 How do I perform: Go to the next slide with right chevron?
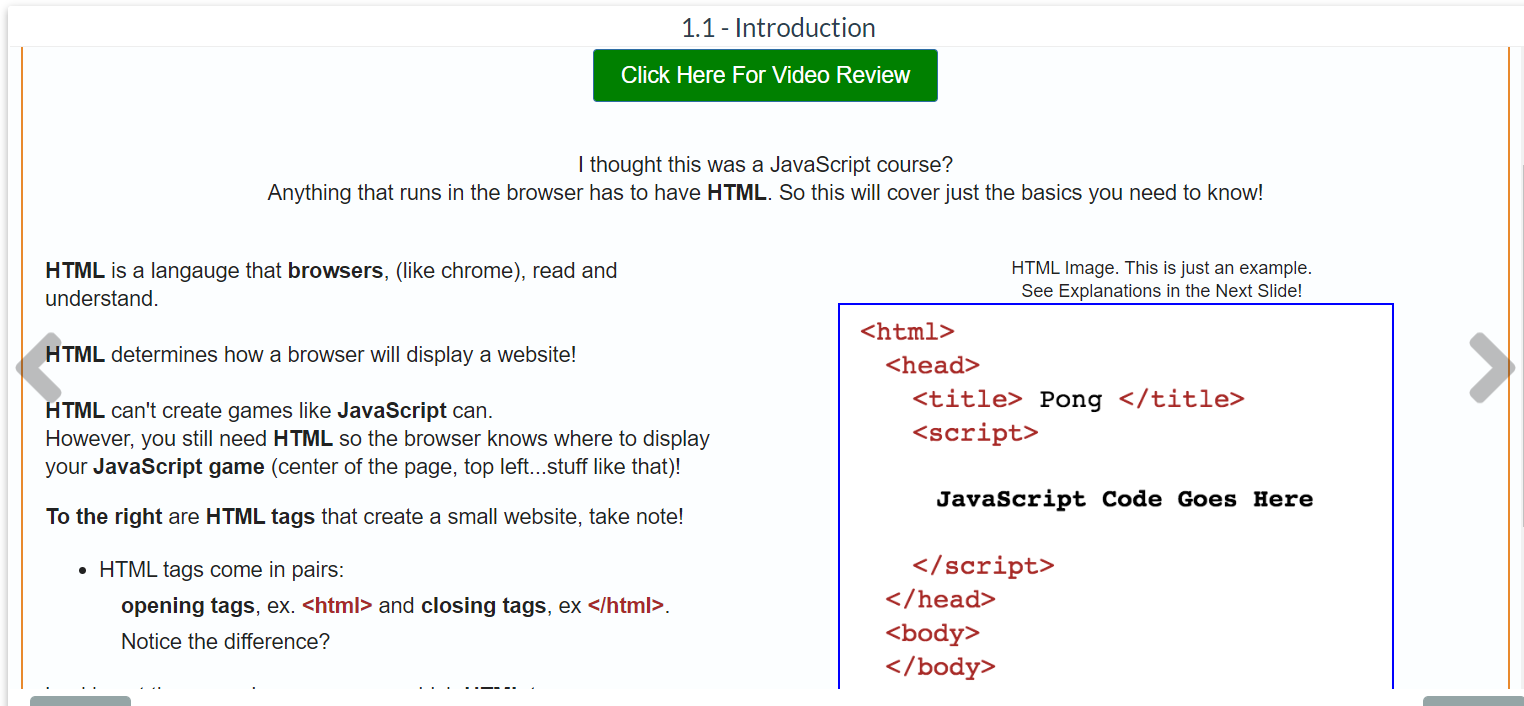tap(1491, 368)
